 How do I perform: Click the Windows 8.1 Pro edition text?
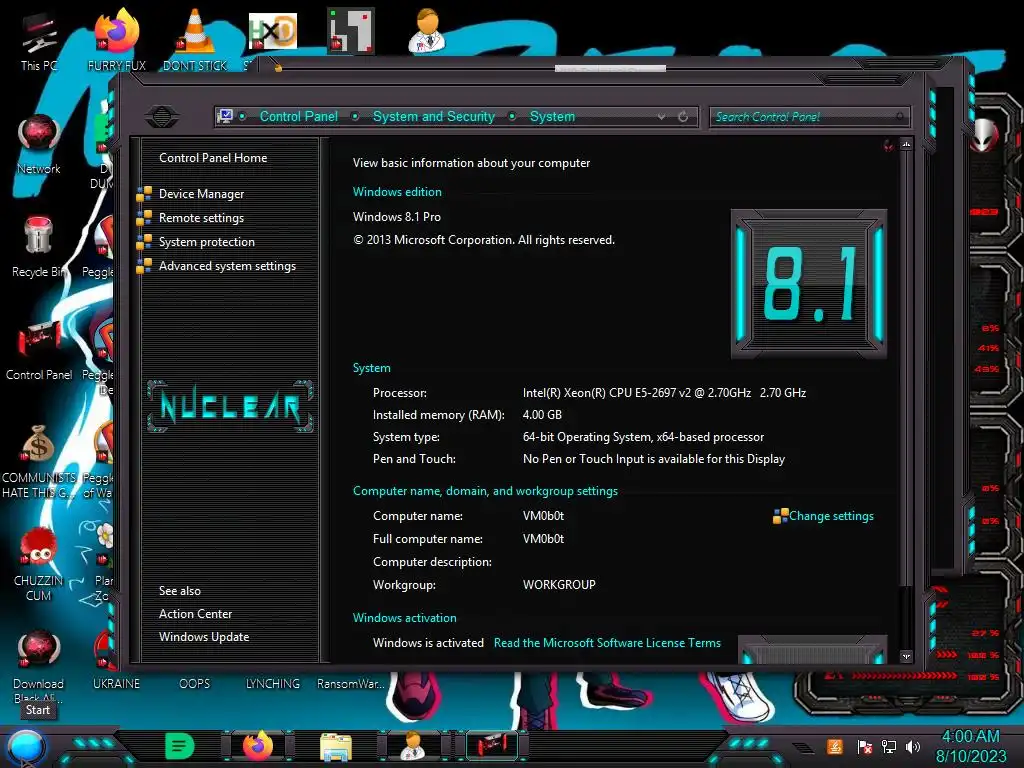tap(397, 217)
